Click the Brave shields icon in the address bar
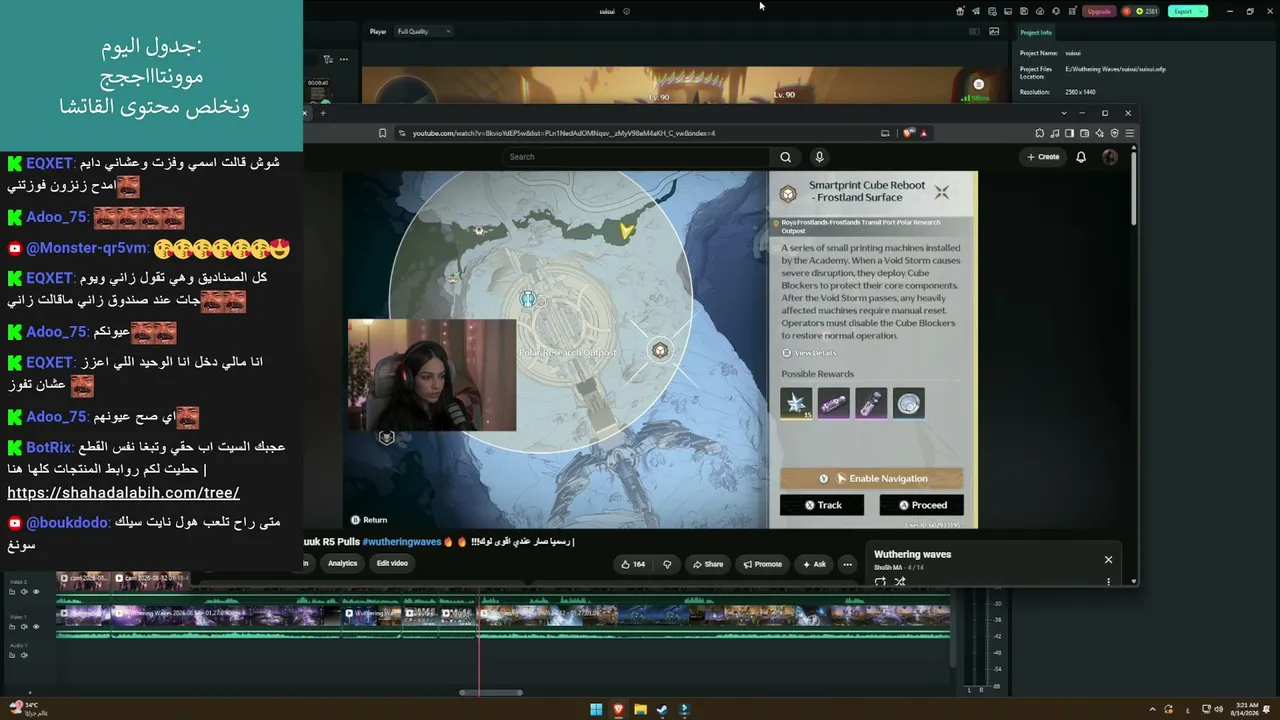1280x720 pixels. (x=907, y=133)
